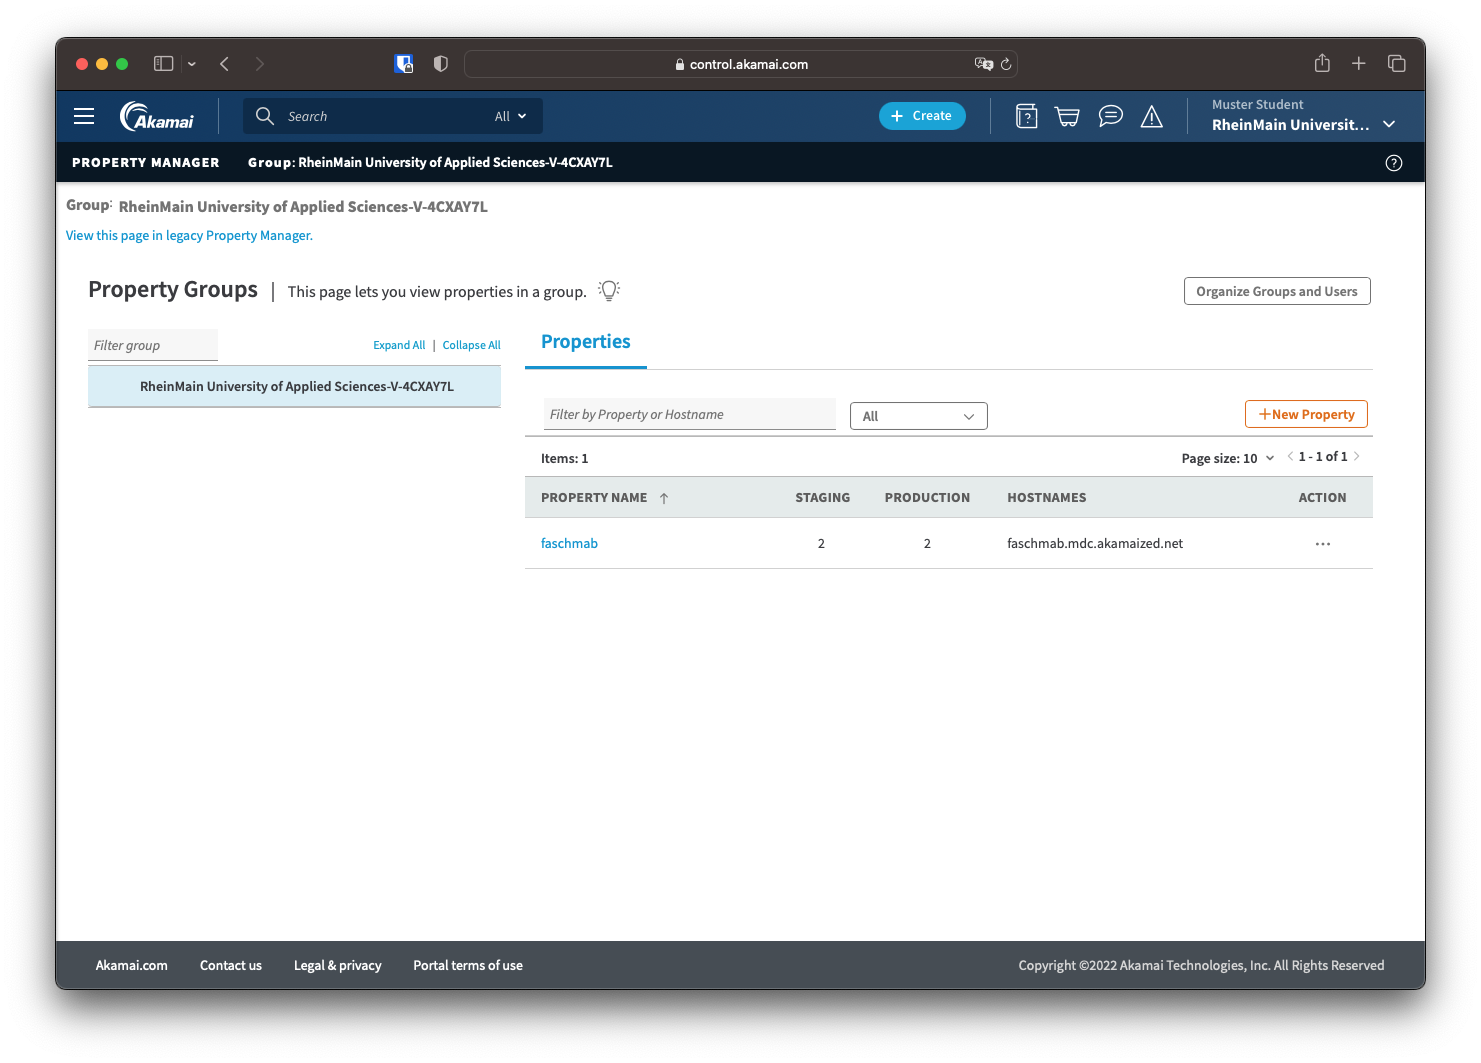Click the Filter group input
The height and width of the screenshot is (1063, 1481).
(x=153, y=345)
